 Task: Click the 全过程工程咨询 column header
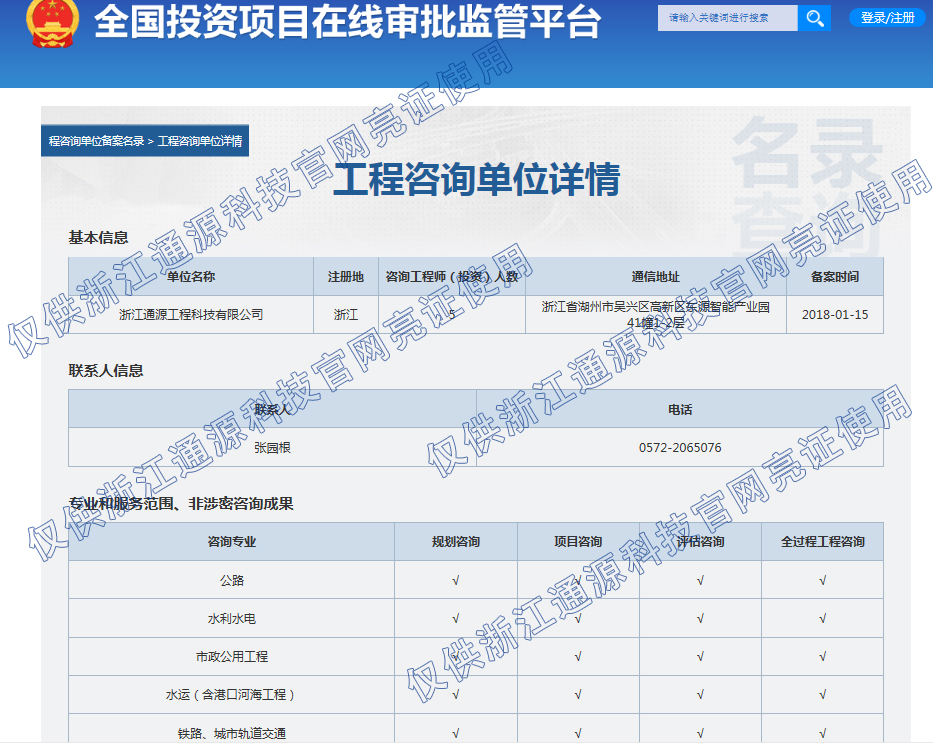pyautogui.click(x=822, y=542)
